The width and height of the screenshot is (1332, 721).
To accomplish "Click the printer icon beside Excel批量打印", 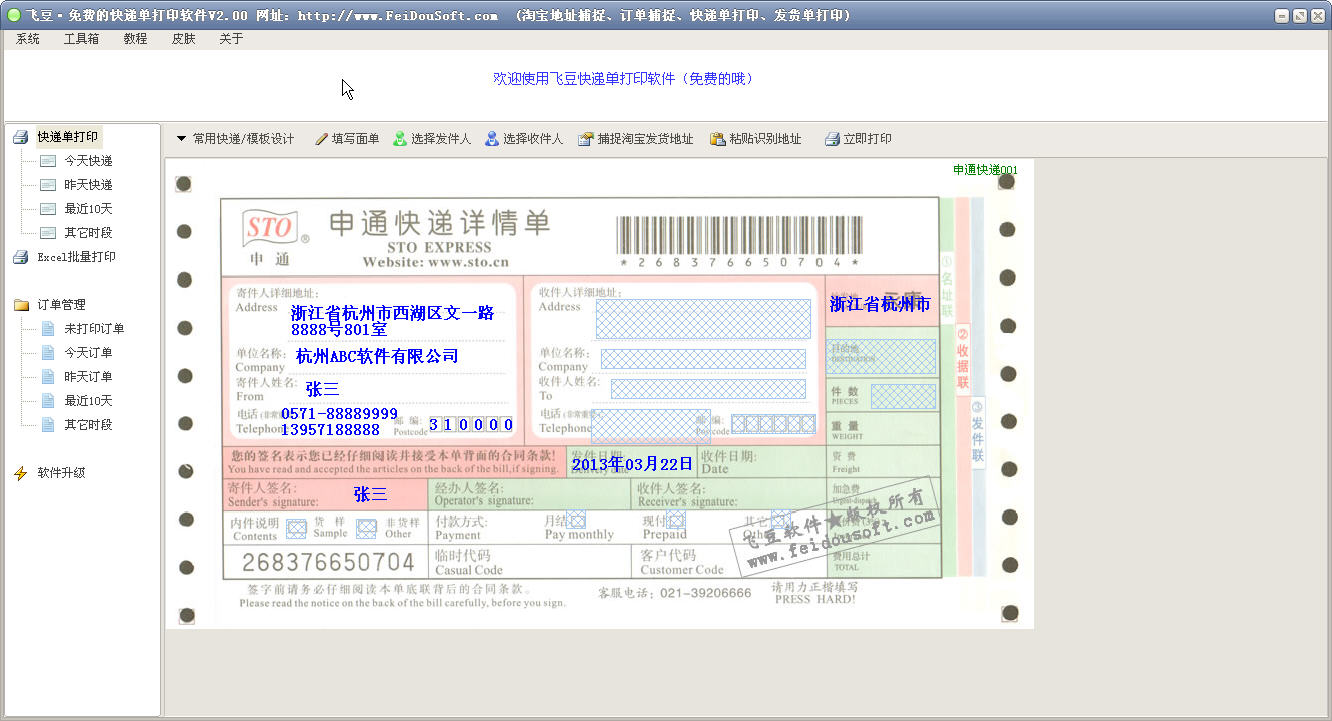I will tap(21, 257).
